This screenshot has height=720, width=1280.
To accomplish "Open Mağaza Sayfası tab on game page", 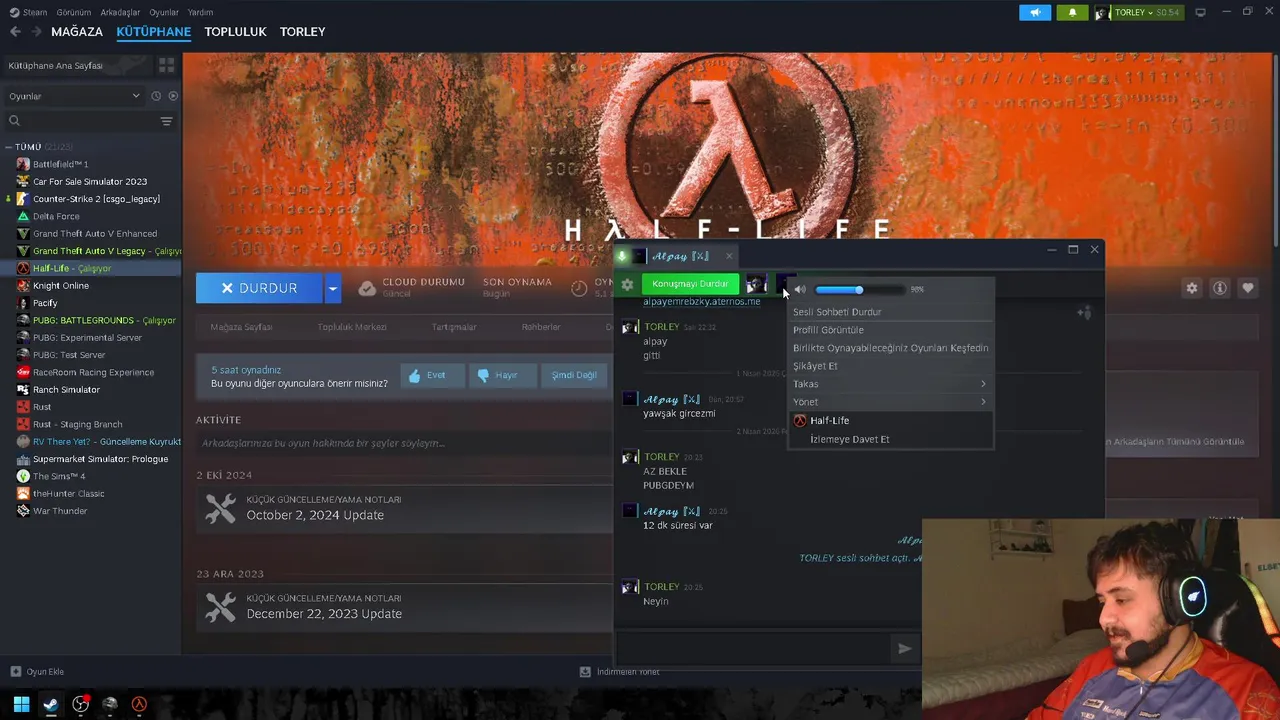I will [241, 327].
